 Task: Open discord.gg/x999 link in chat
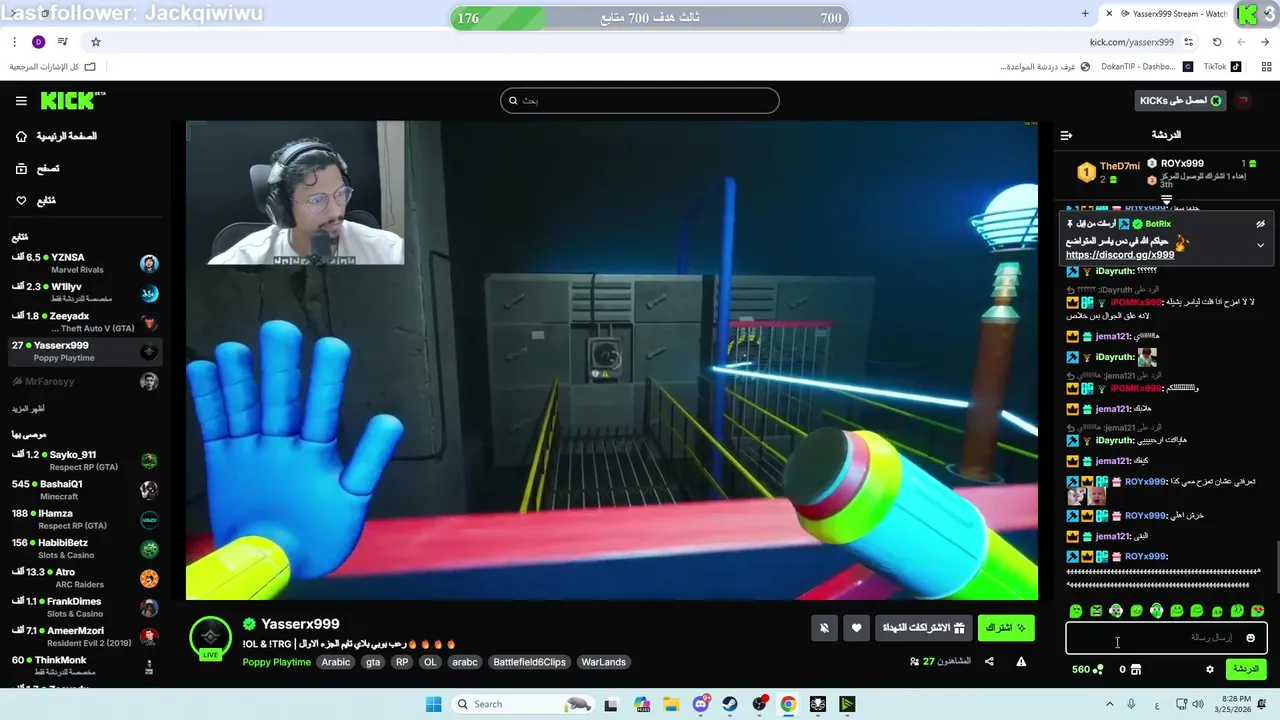(1120, 255)
